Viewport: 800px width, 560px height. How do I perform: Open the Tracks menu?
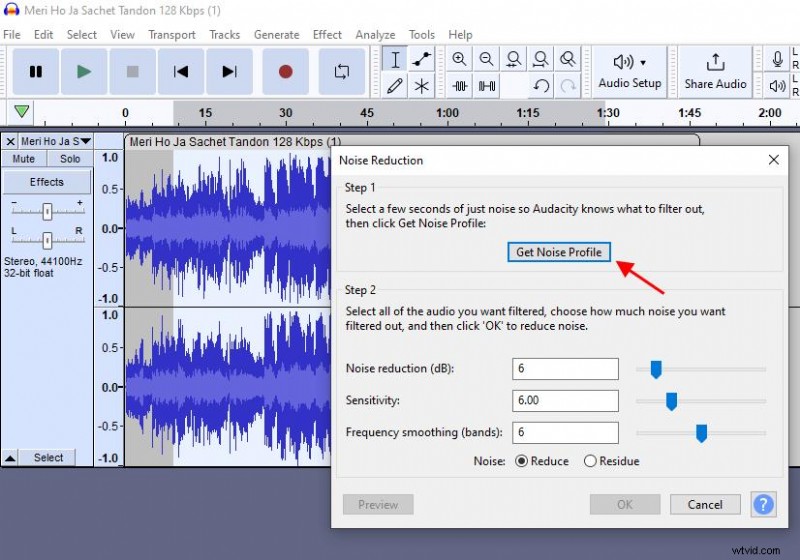tap(224, 35)
